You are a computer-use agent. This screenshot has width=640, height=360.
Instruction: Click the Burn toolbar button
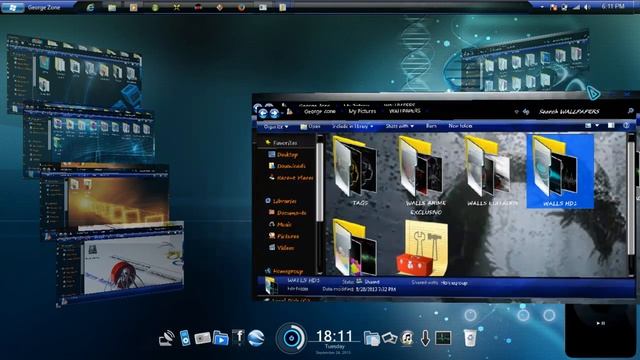pyautogui.click(x=431, y=126)
